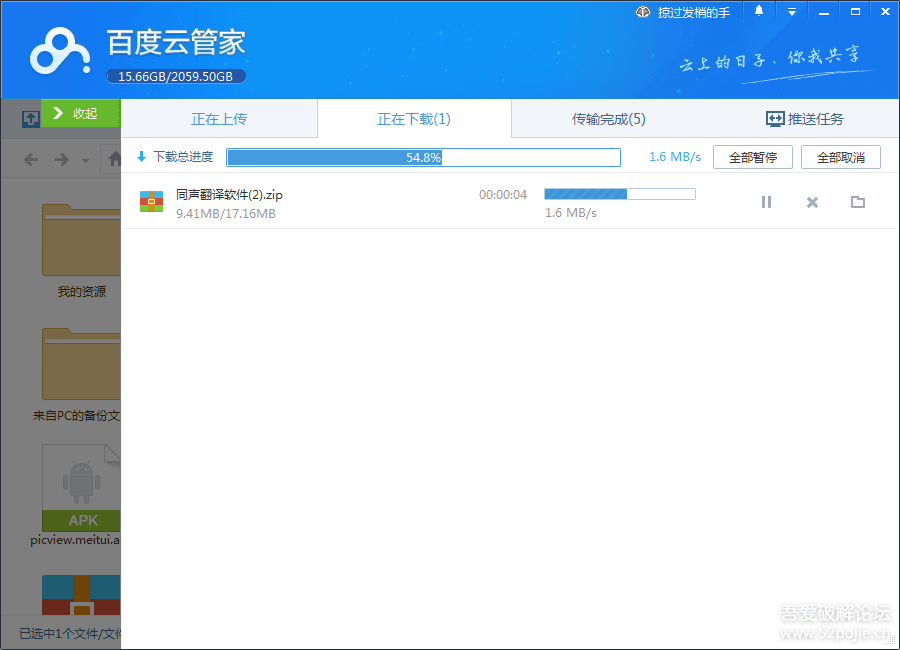Open the title bar dropdown menu arrow
The height and width of the screenshot is (650, 900).
[x=792, y=12]
